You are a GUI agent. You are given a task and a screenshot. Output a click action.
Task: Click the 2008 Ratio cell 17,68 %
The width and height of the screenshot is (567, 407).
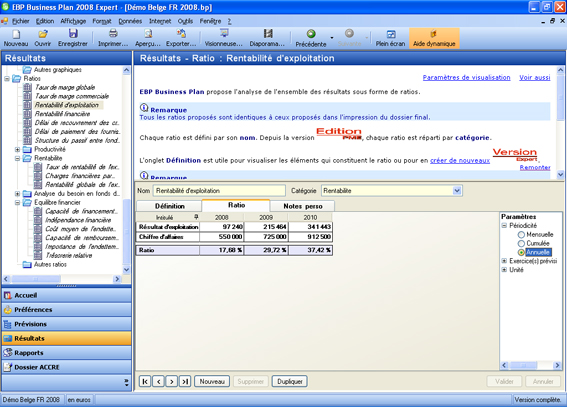click(222, 250)
